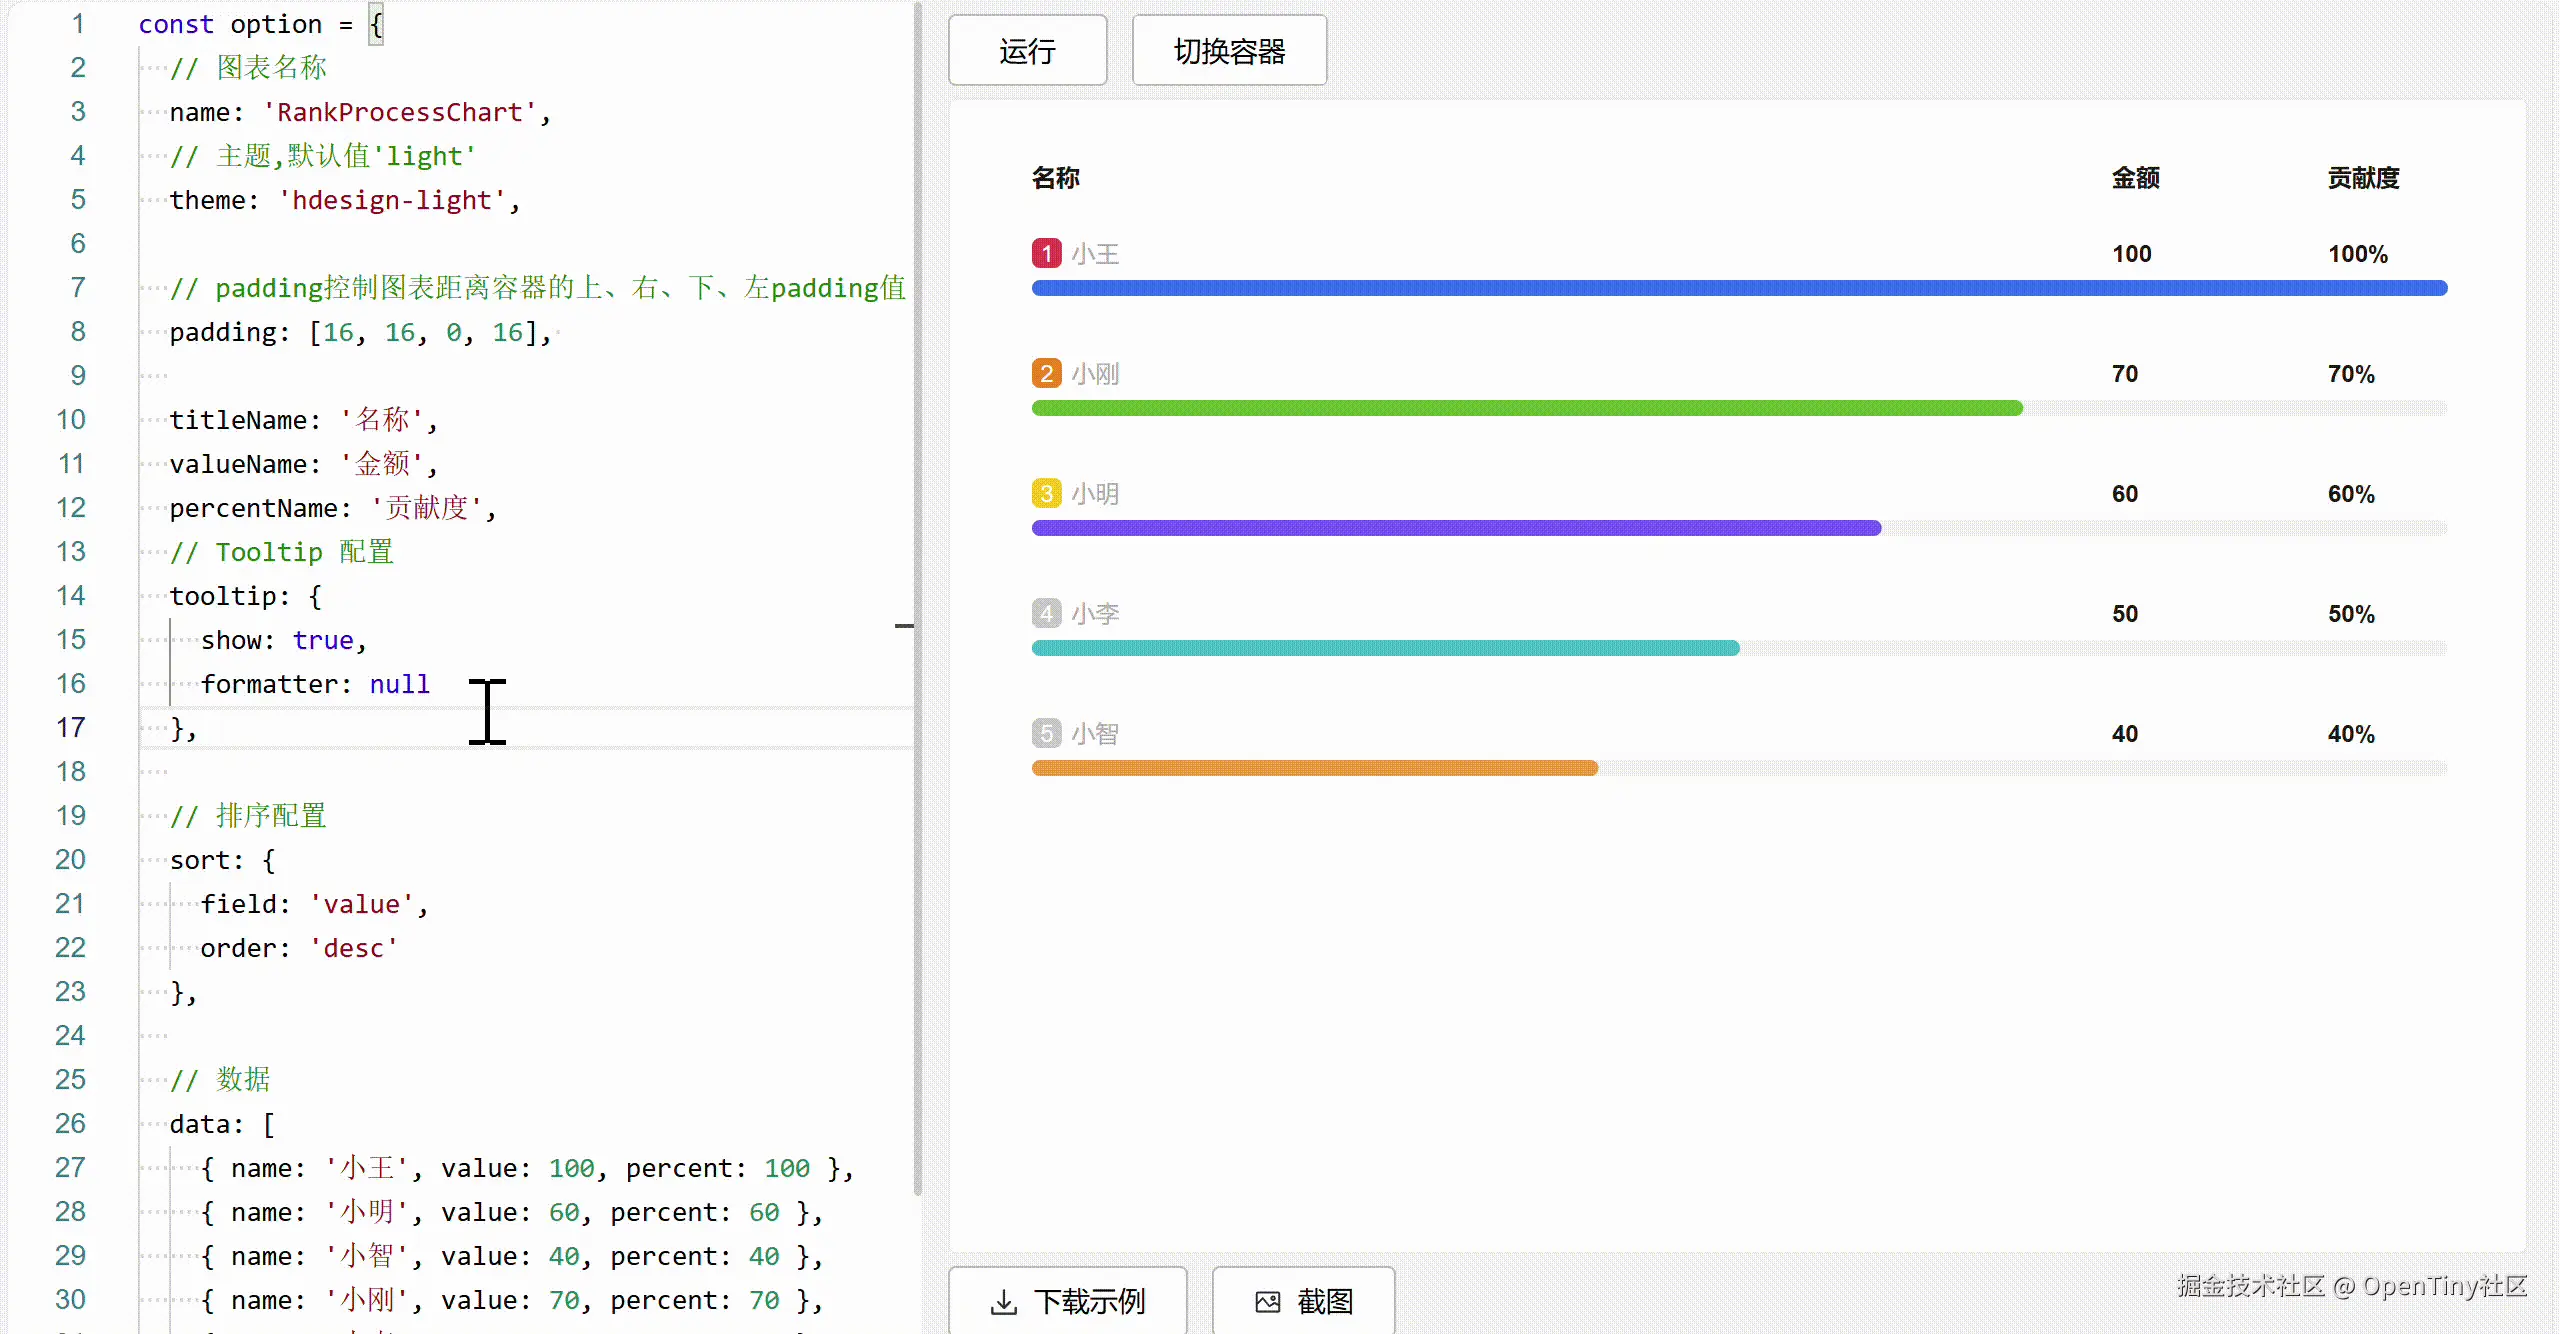Click the 'hdesign-light' theme string
Screen dimensions: 2560x1334
click(x=391, y=200)
